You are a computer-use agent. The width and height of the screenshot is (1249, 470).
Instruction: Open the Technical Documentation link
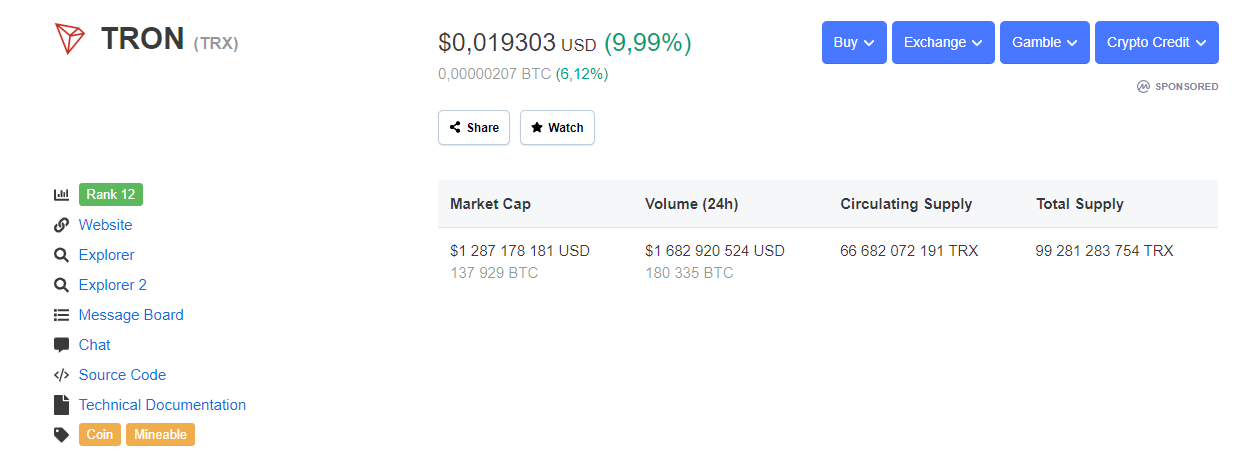tap(162, 405)
